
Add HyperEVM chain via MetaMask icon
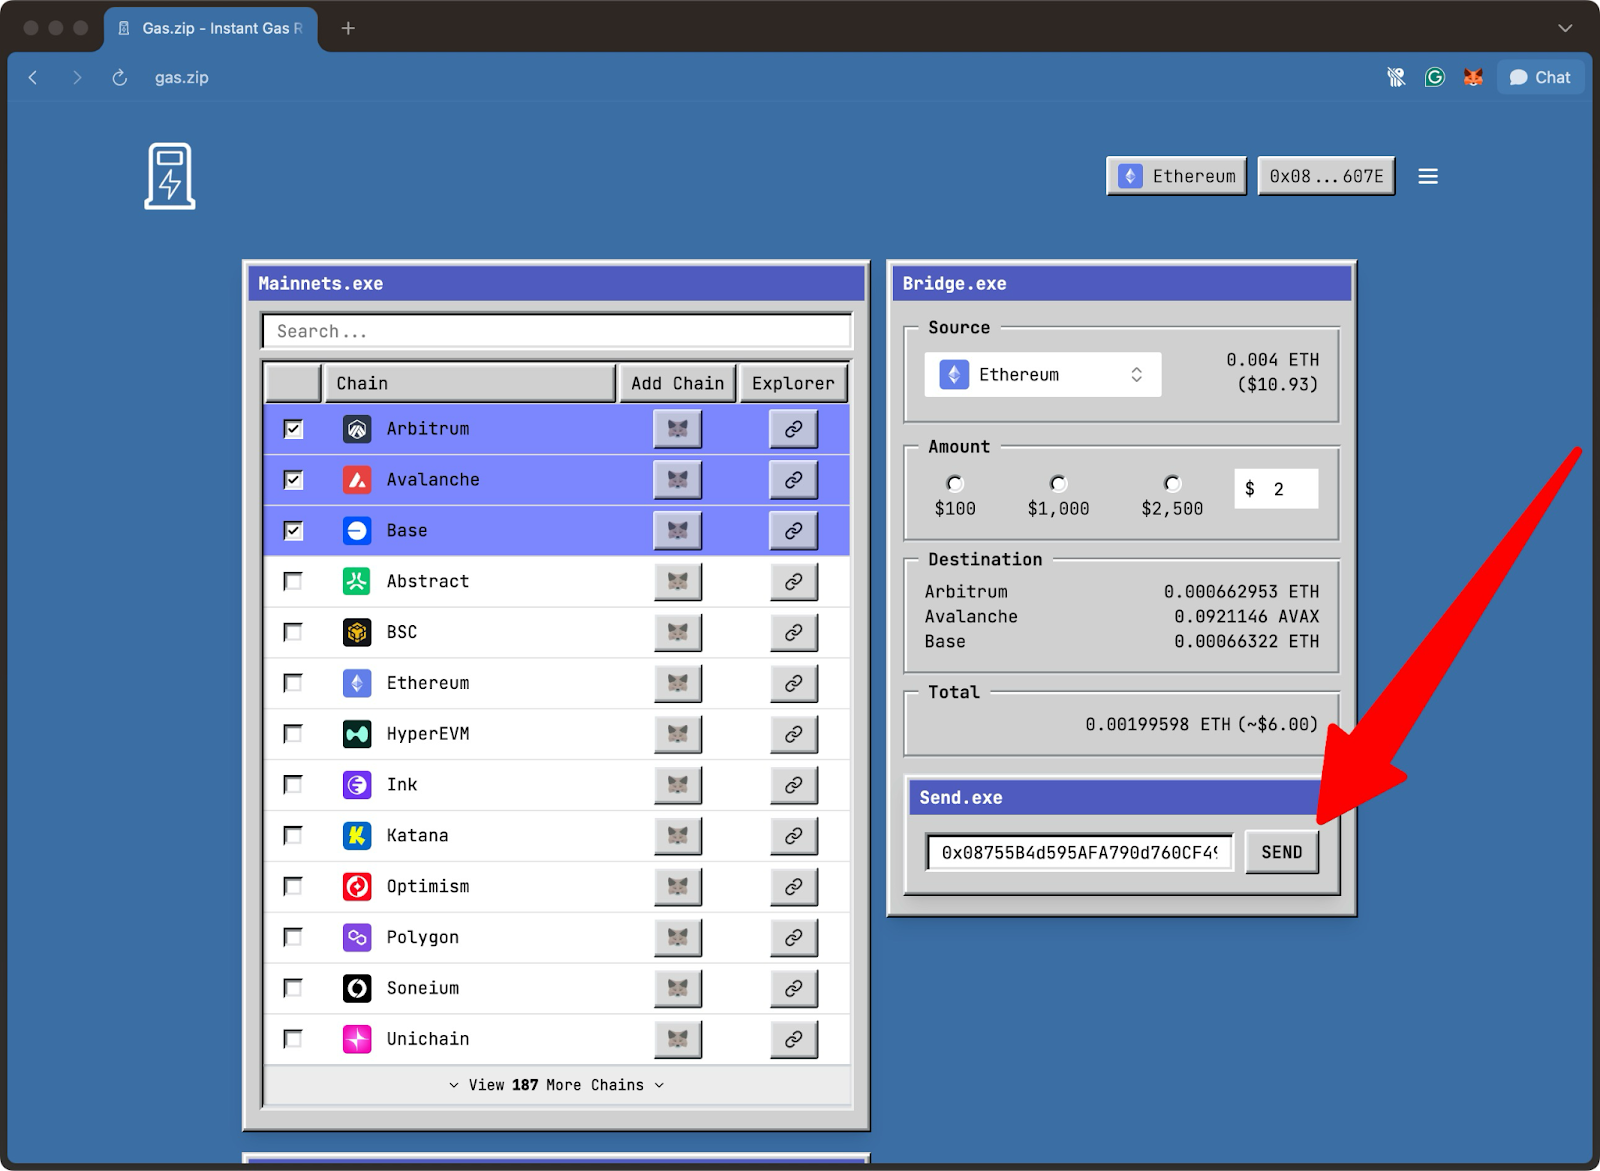(x=678, y=734)
